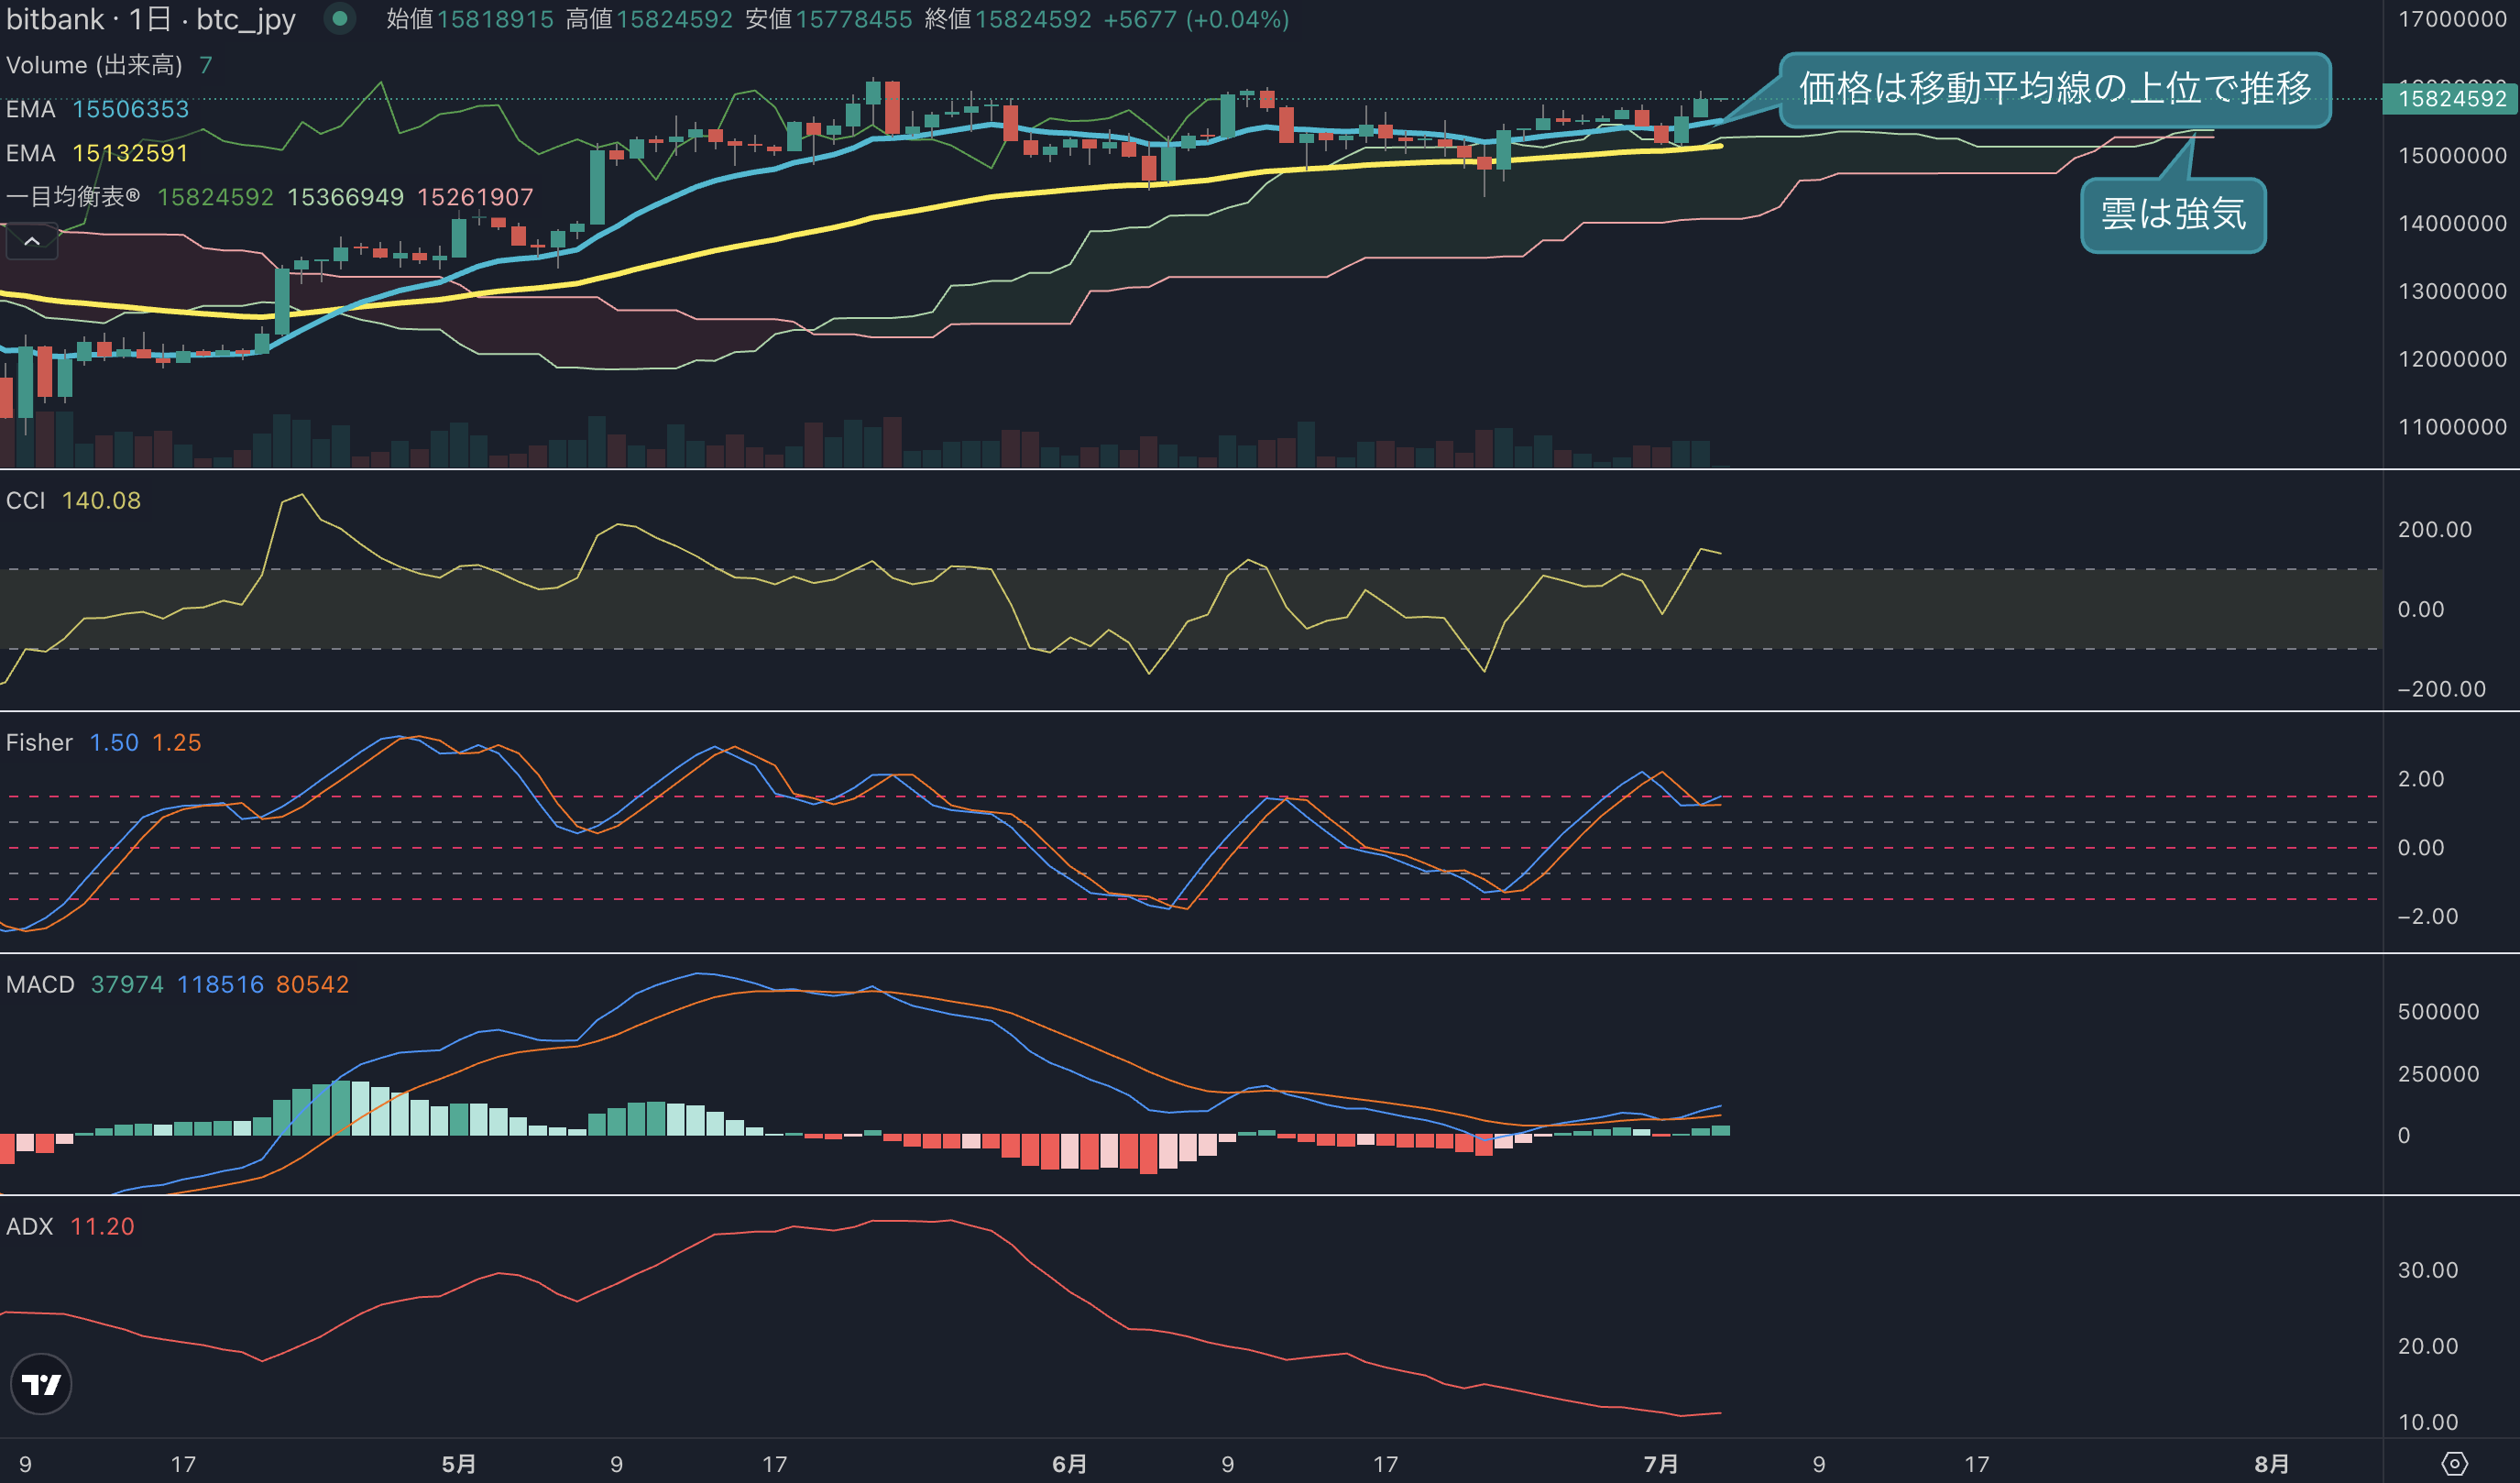
Task: Select the EMA 15132591 indicator legend
Action: tap(98, 153)
